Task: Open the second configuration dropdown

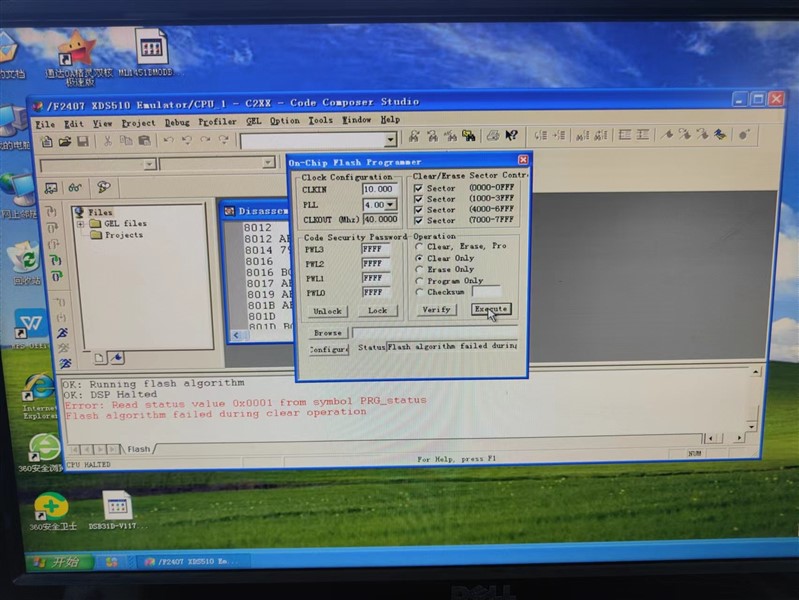Action: click(x=268, y=163)
